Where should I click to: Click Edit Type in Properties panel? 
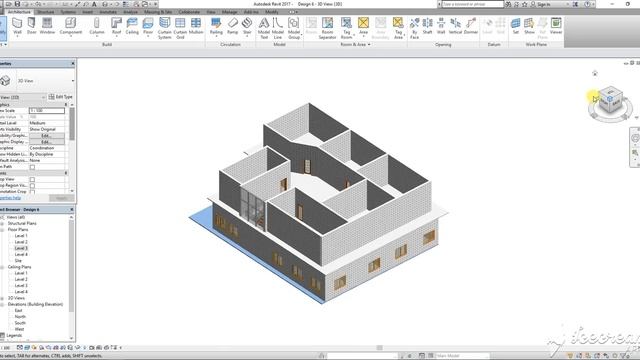[x=60, y=97]
